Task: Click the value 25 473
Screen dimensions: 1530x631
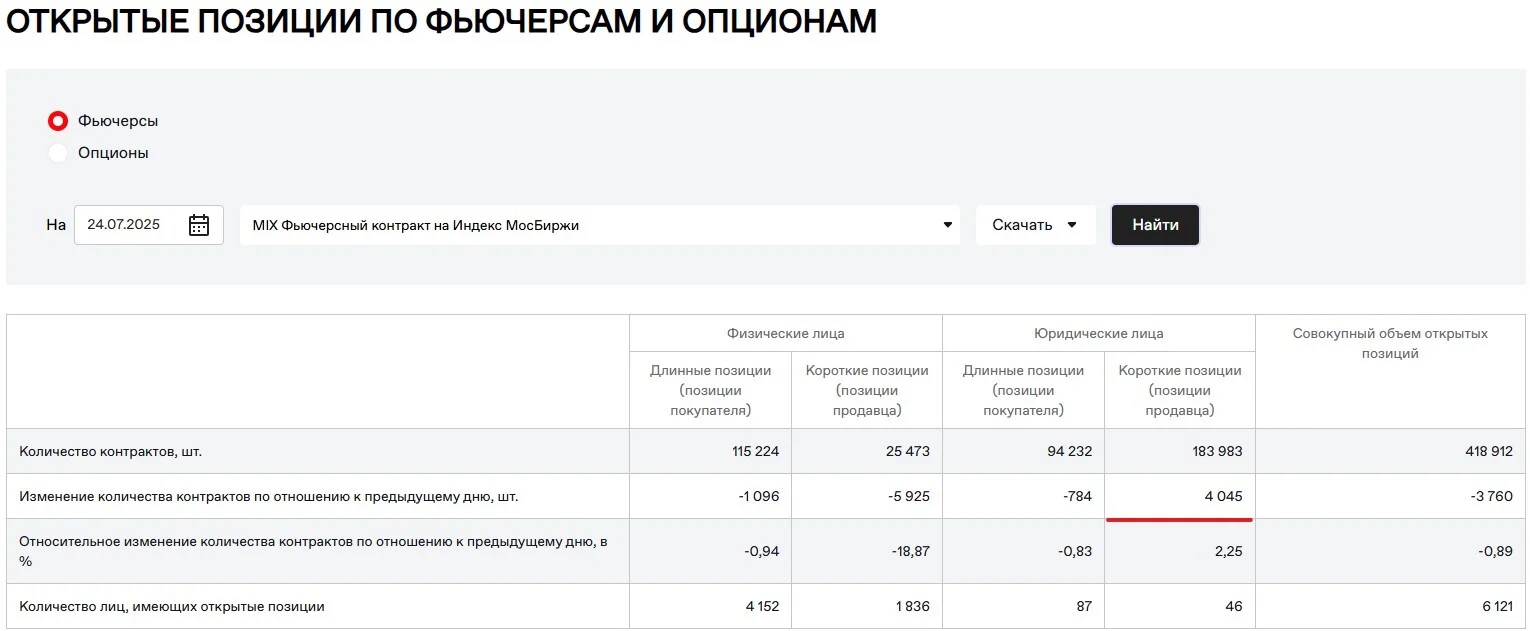Action: point(908,451)
